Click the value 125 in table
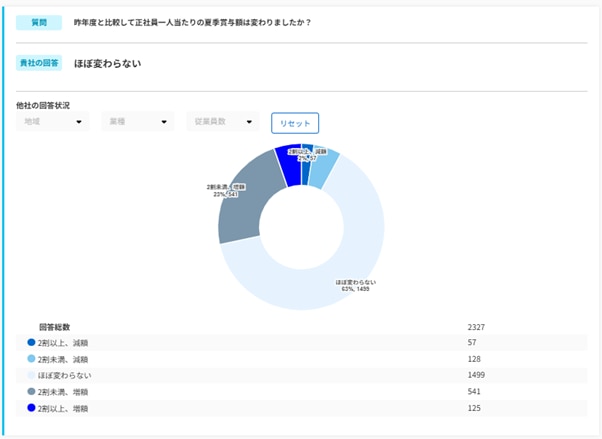 (474, 408)
